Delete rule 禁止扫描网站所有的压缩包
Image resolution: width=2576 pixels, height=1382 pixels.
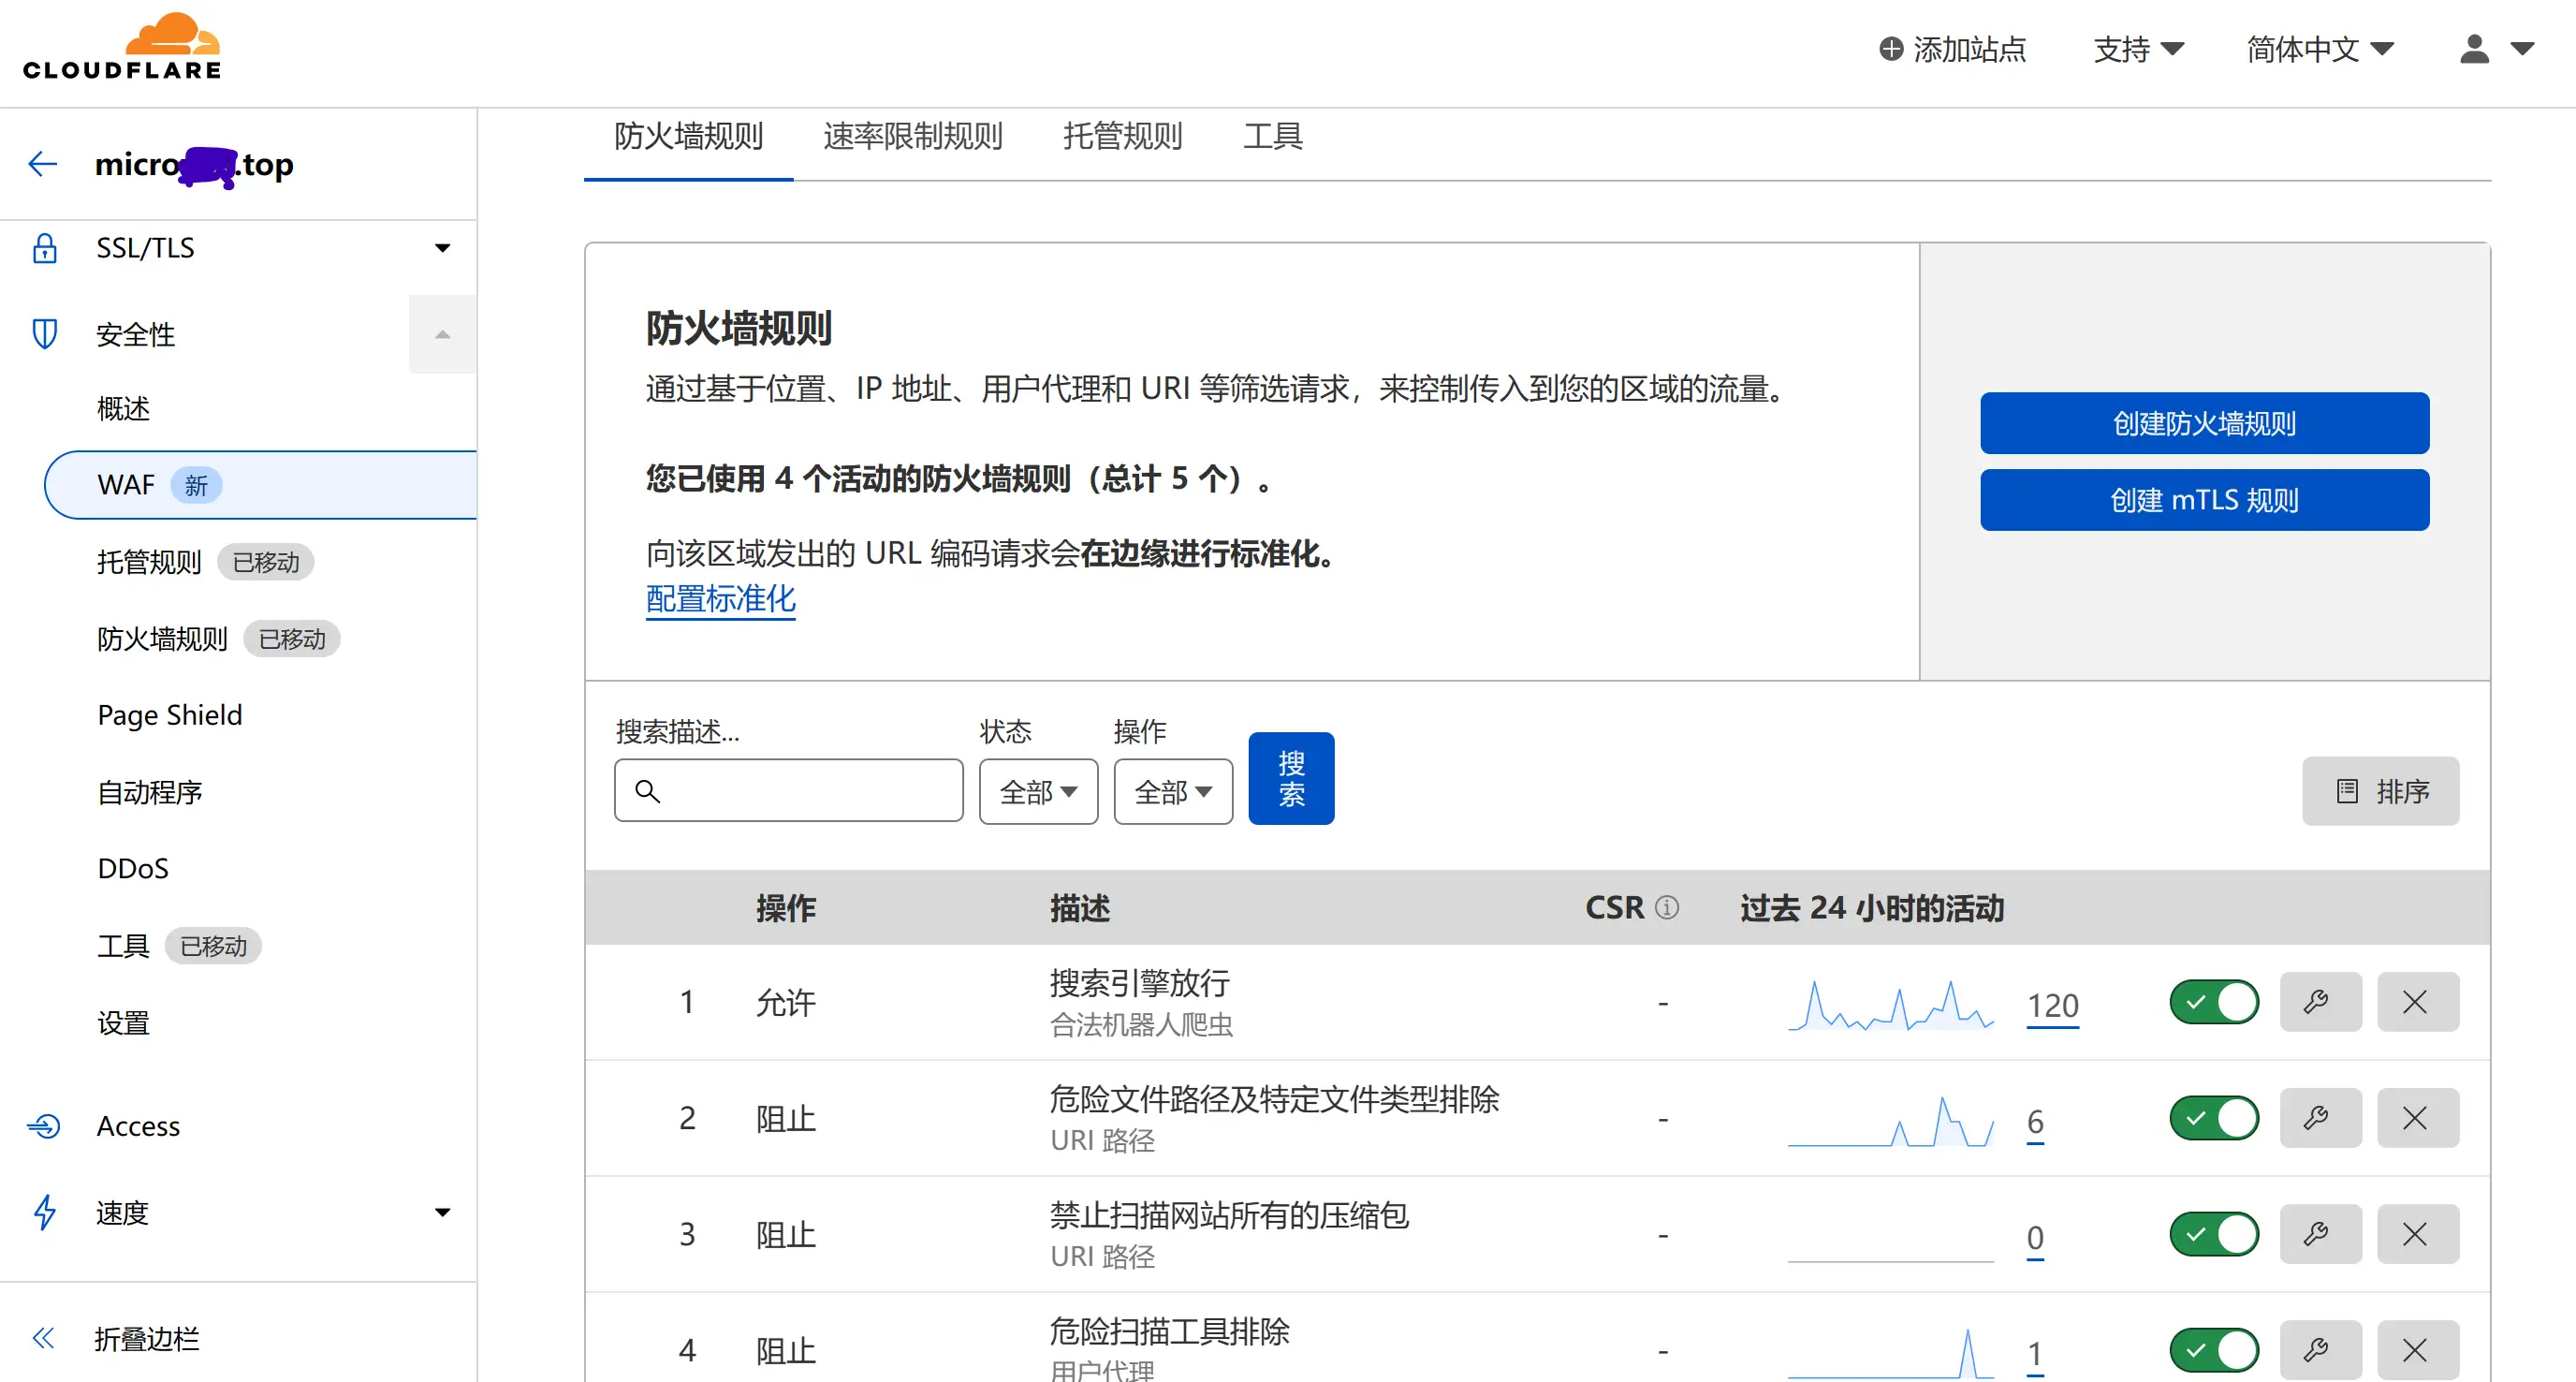[2418, 1234]
